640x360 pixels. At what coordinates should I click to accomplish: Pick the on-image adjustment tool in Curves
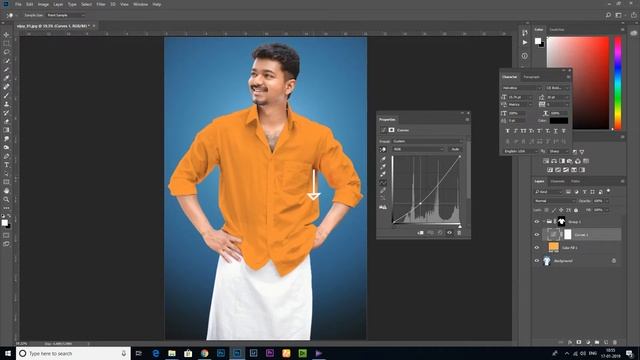tap(383, 149)
